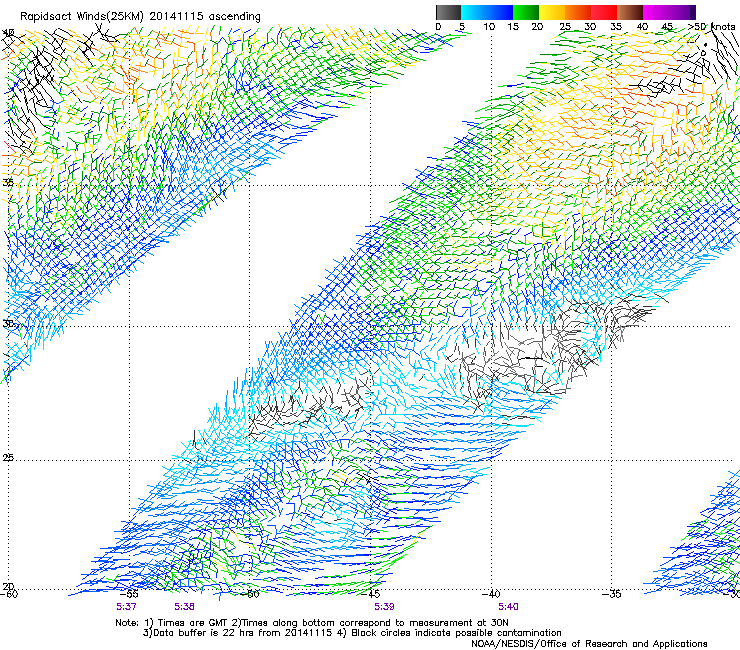
Task: Click the '>50 knots' legend label
Action: coord(711,26)
